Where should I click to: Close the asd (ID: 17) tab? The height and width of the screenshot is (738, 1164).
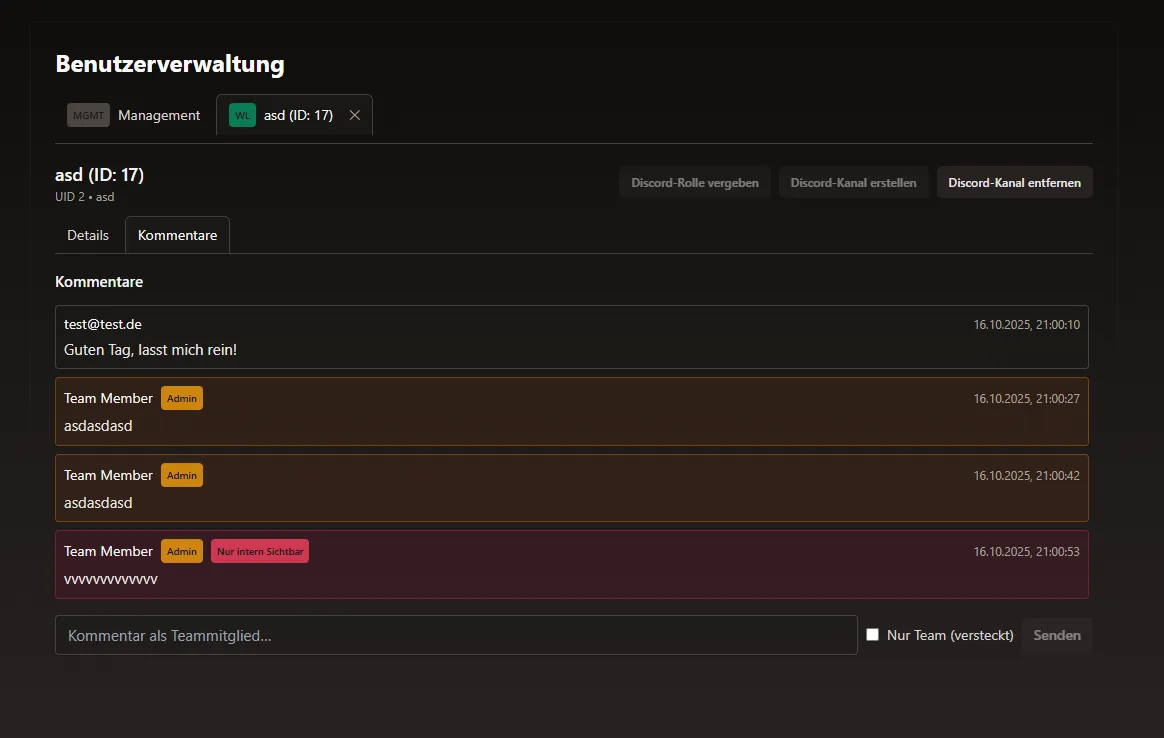354,115
